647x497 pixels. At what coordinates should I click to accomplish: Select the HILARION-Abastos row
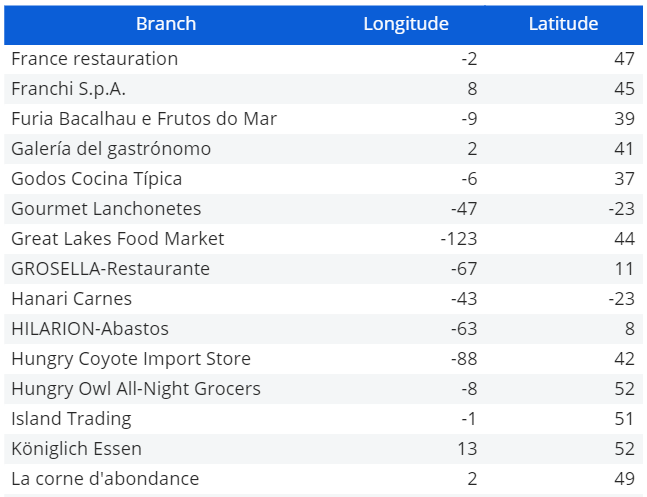tap(90, 329)
